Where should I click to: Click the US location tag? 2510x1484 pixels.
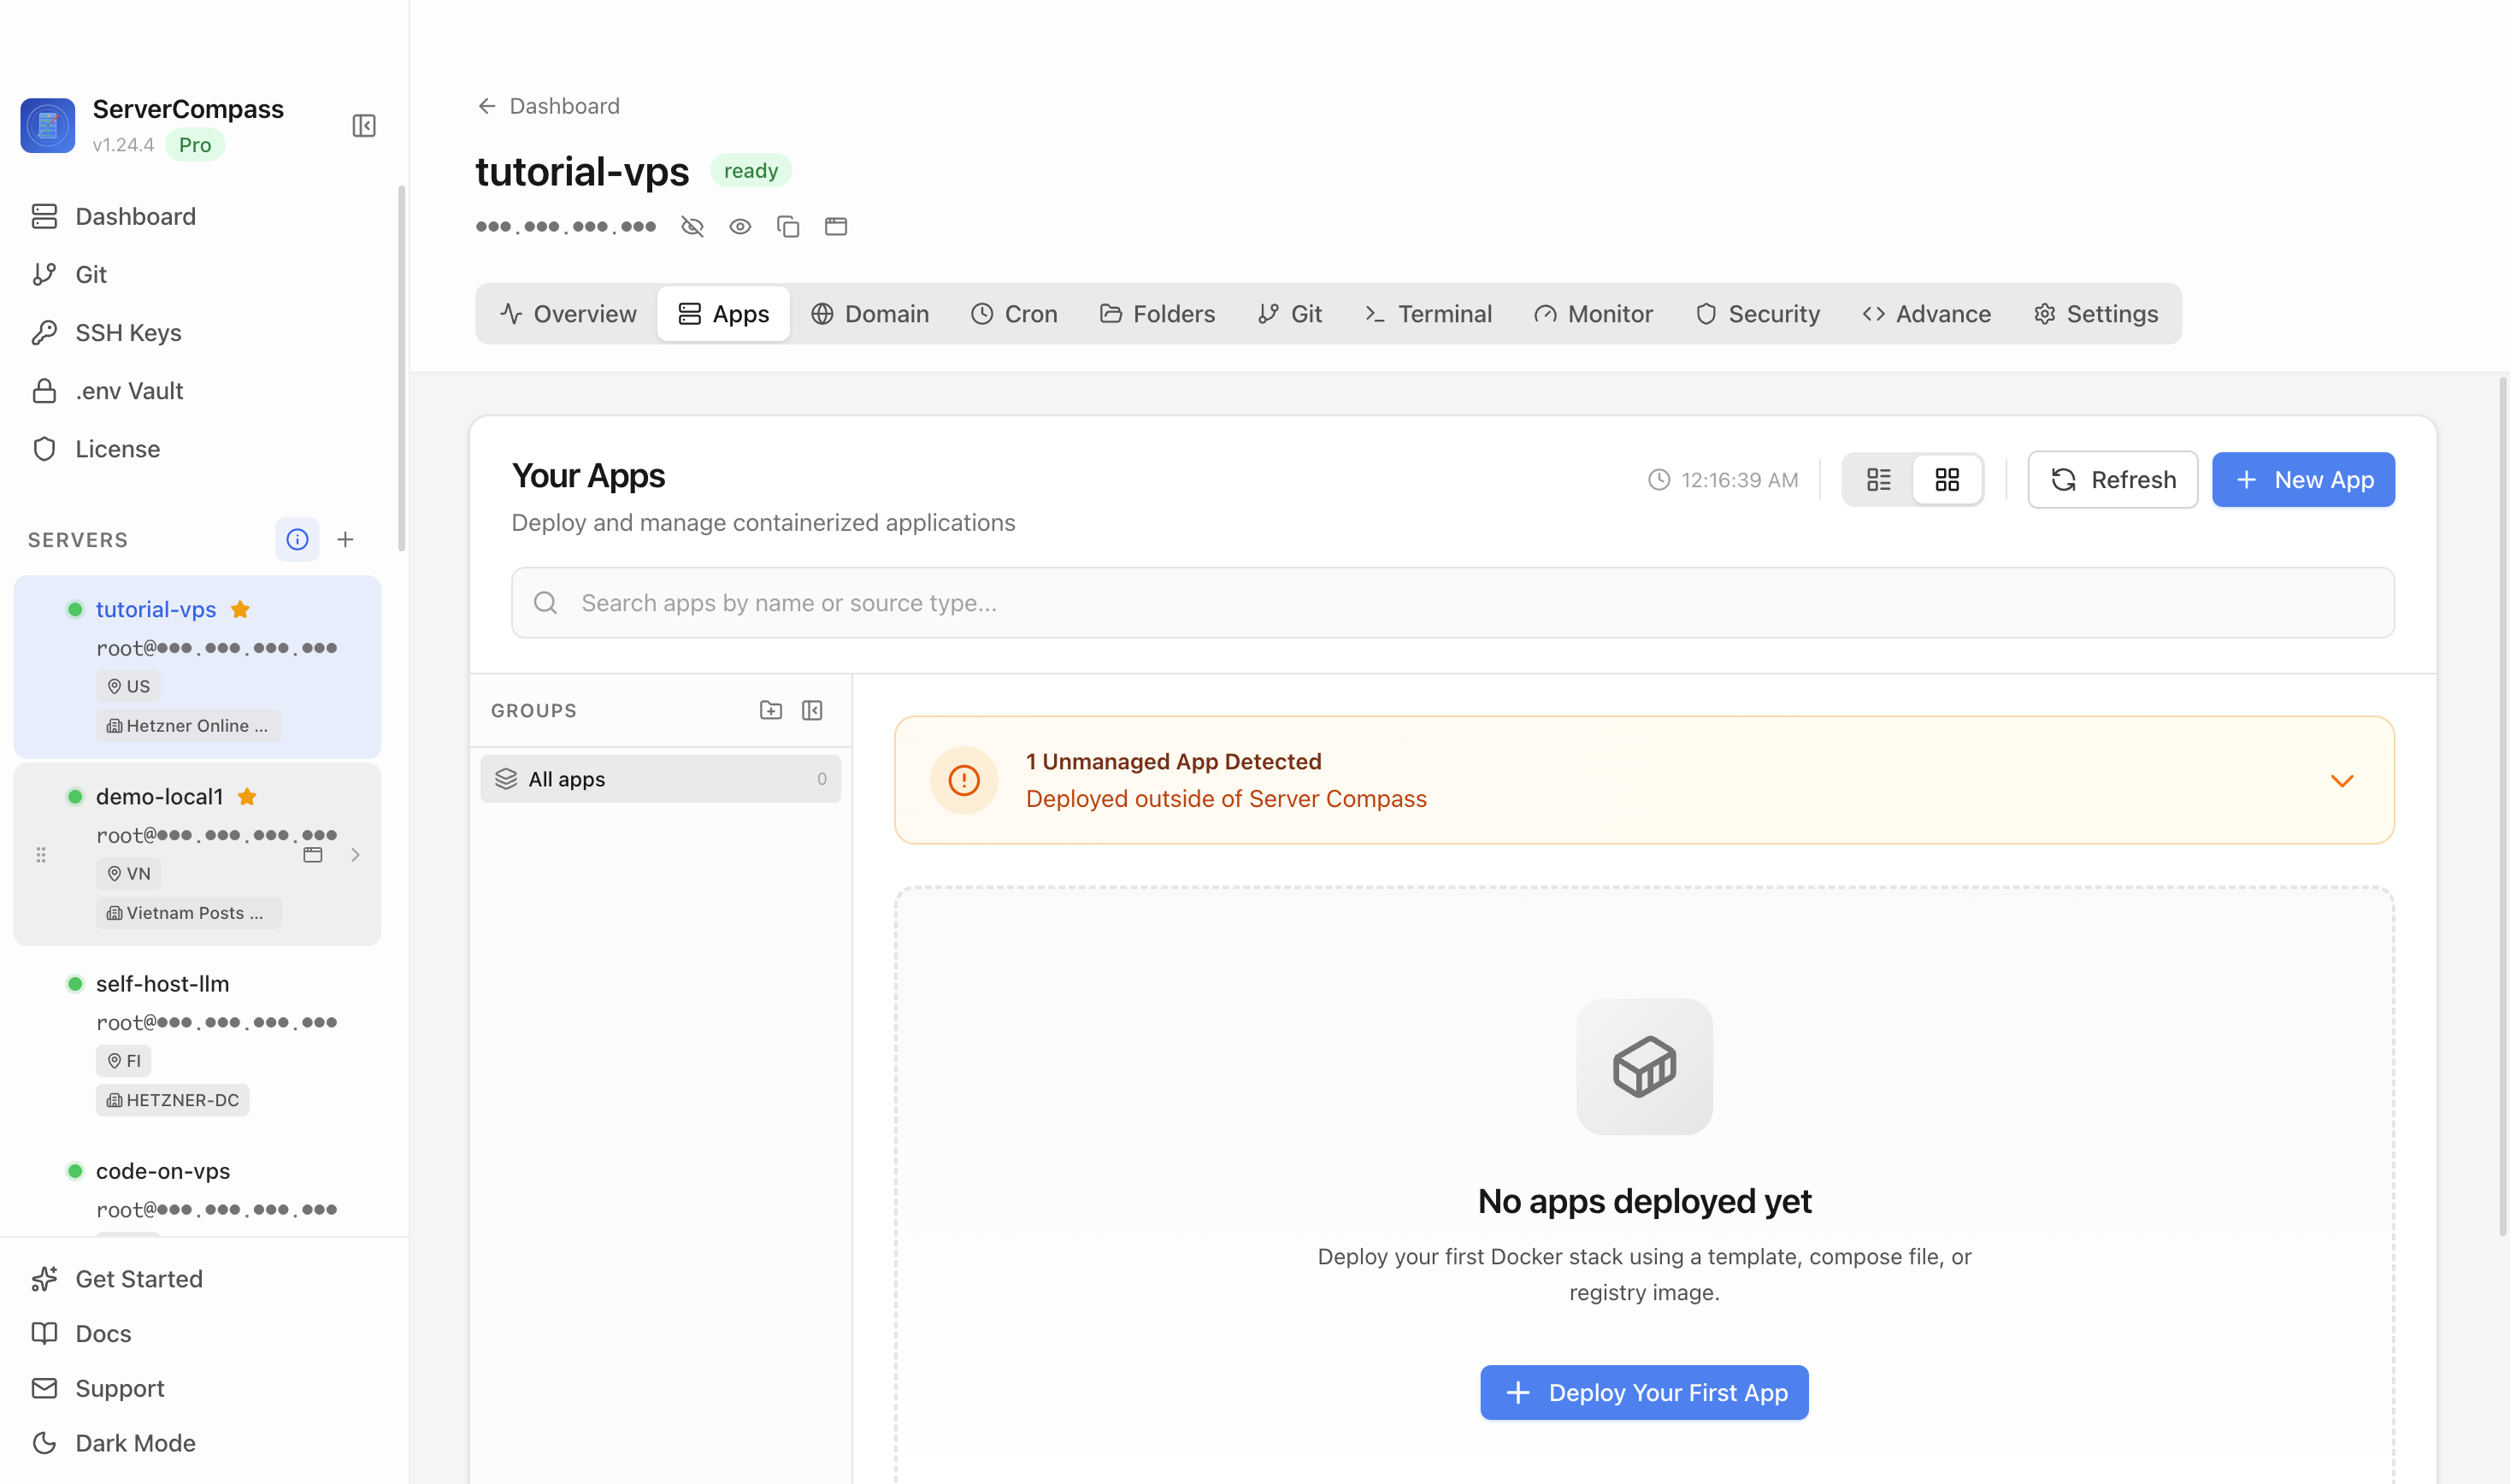[x=128, y=687]
